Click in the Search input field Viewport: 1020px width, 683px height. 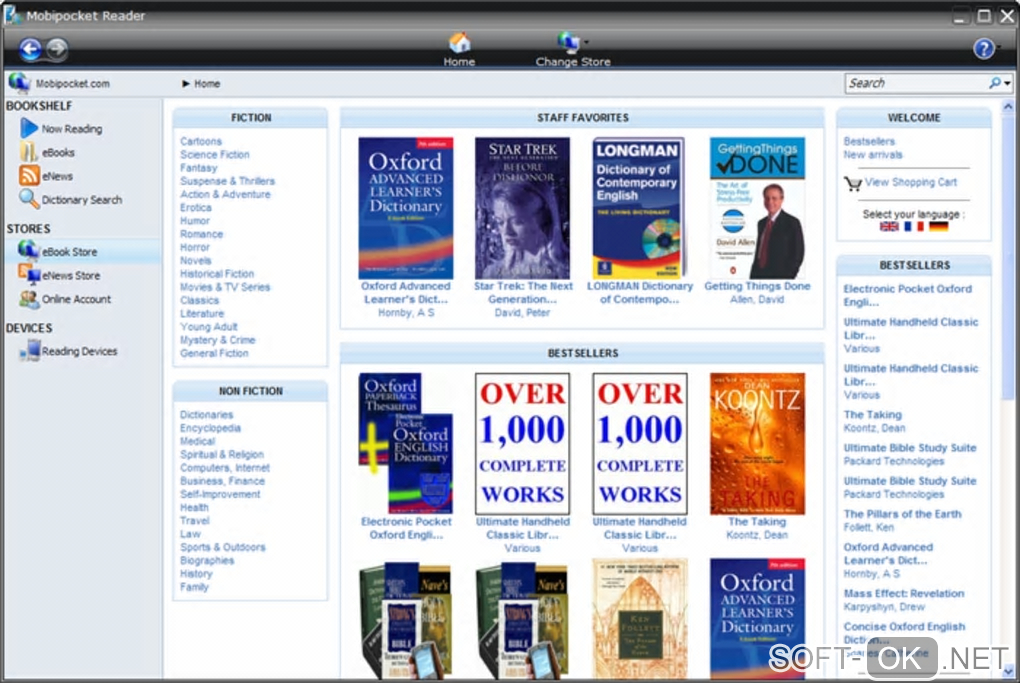click(916, 83)
